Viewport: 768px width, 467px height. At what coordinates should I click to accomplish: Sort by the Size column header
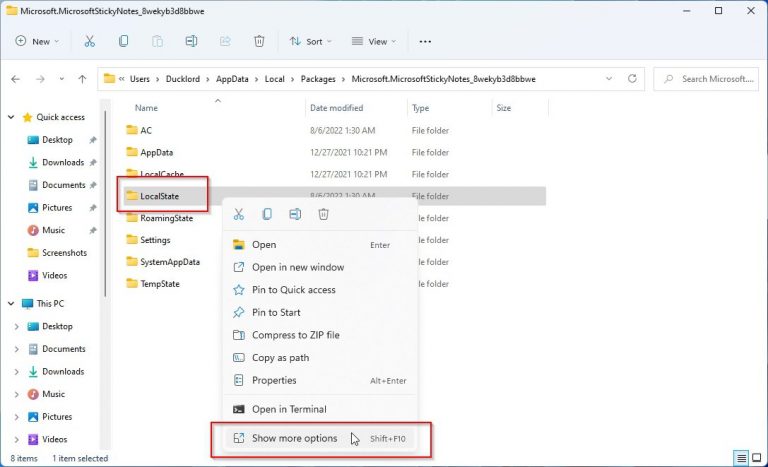504,108
